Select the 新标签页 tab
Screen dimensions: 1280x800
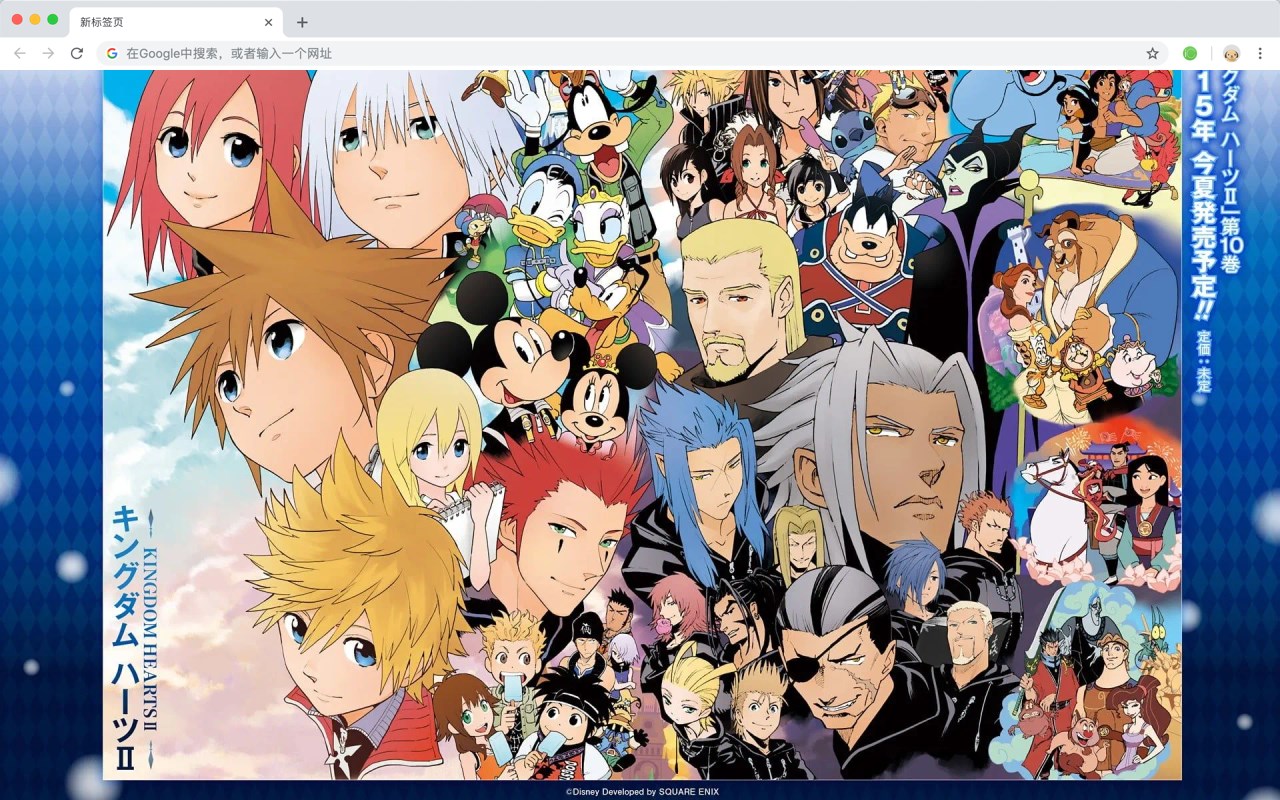coord(176,22)
